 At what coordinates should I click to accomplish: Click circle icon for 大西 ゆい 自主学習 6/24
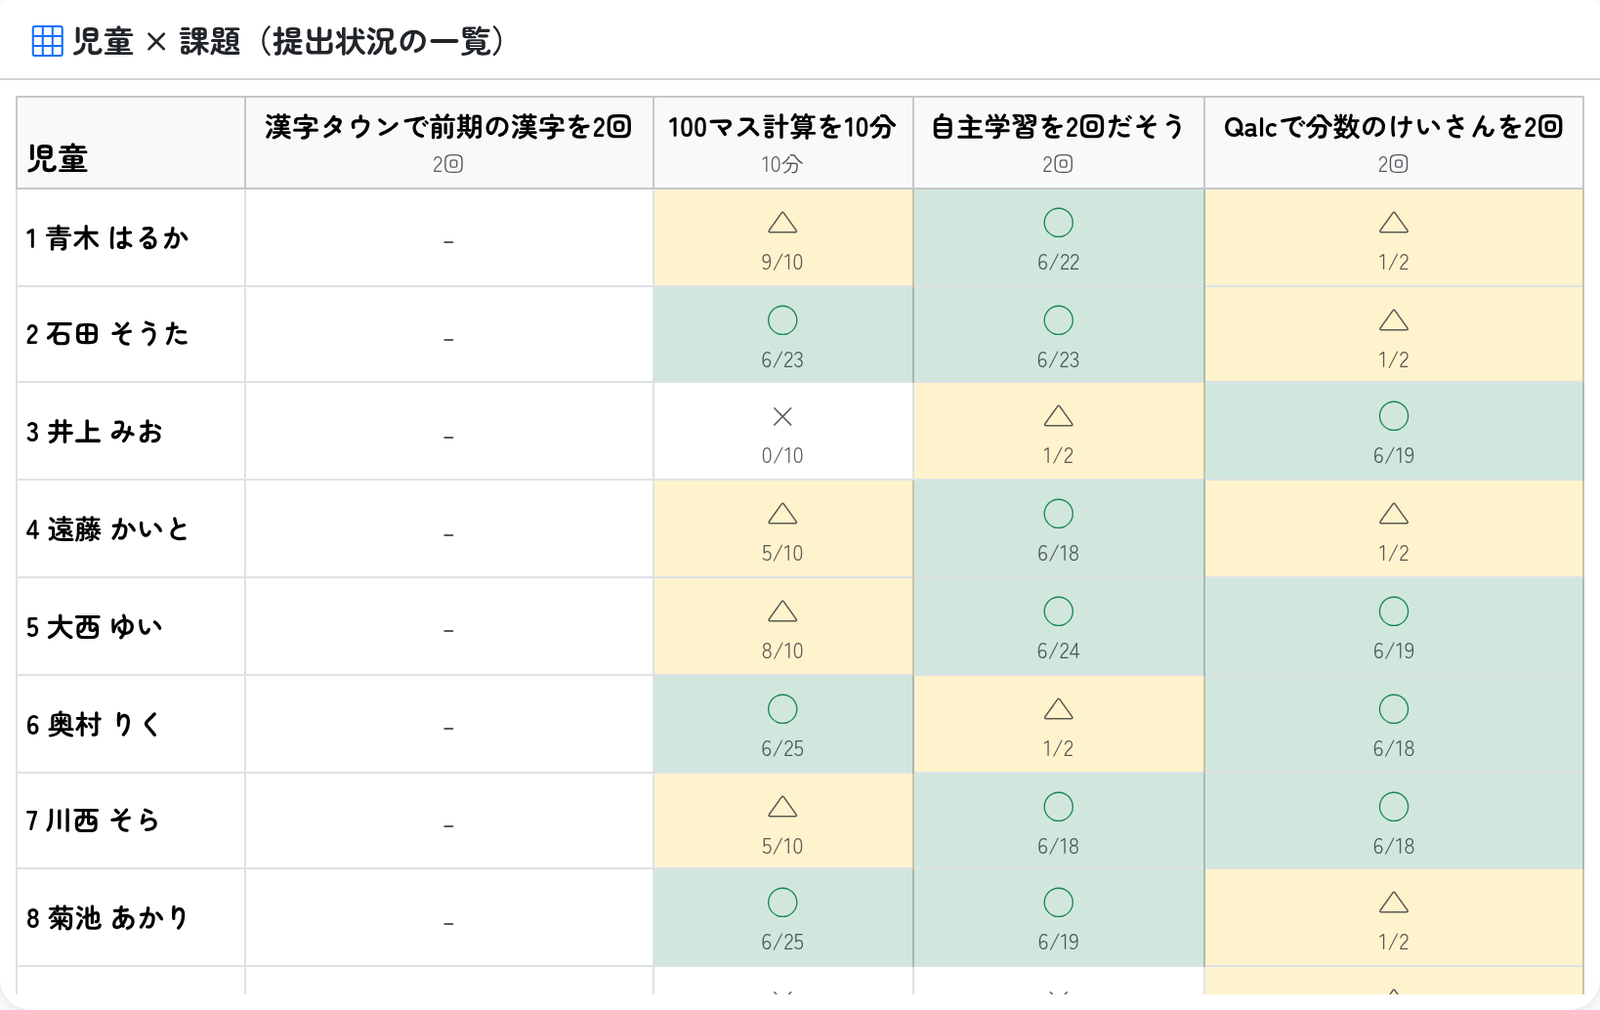pos(1058,611)
